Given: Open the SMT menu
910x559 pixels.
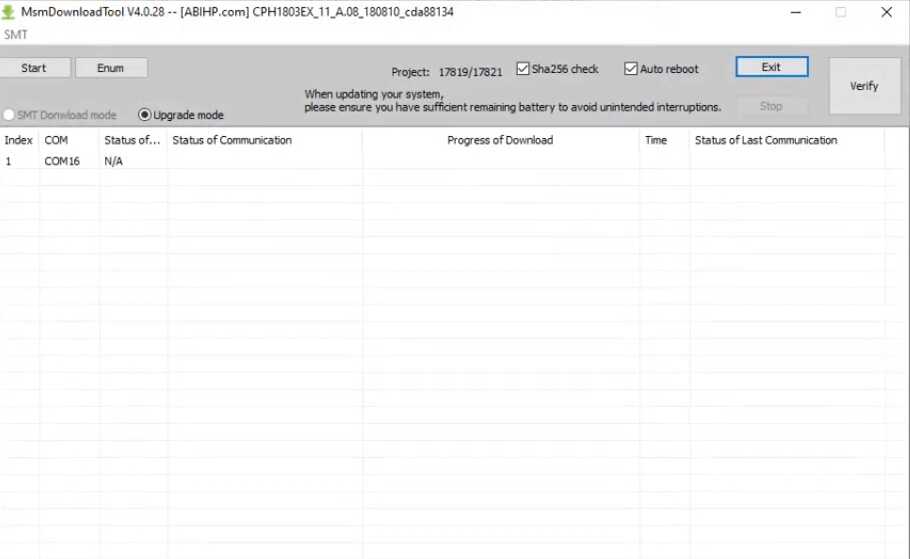Looking at the screenshot, I should (x=16, y=35).
